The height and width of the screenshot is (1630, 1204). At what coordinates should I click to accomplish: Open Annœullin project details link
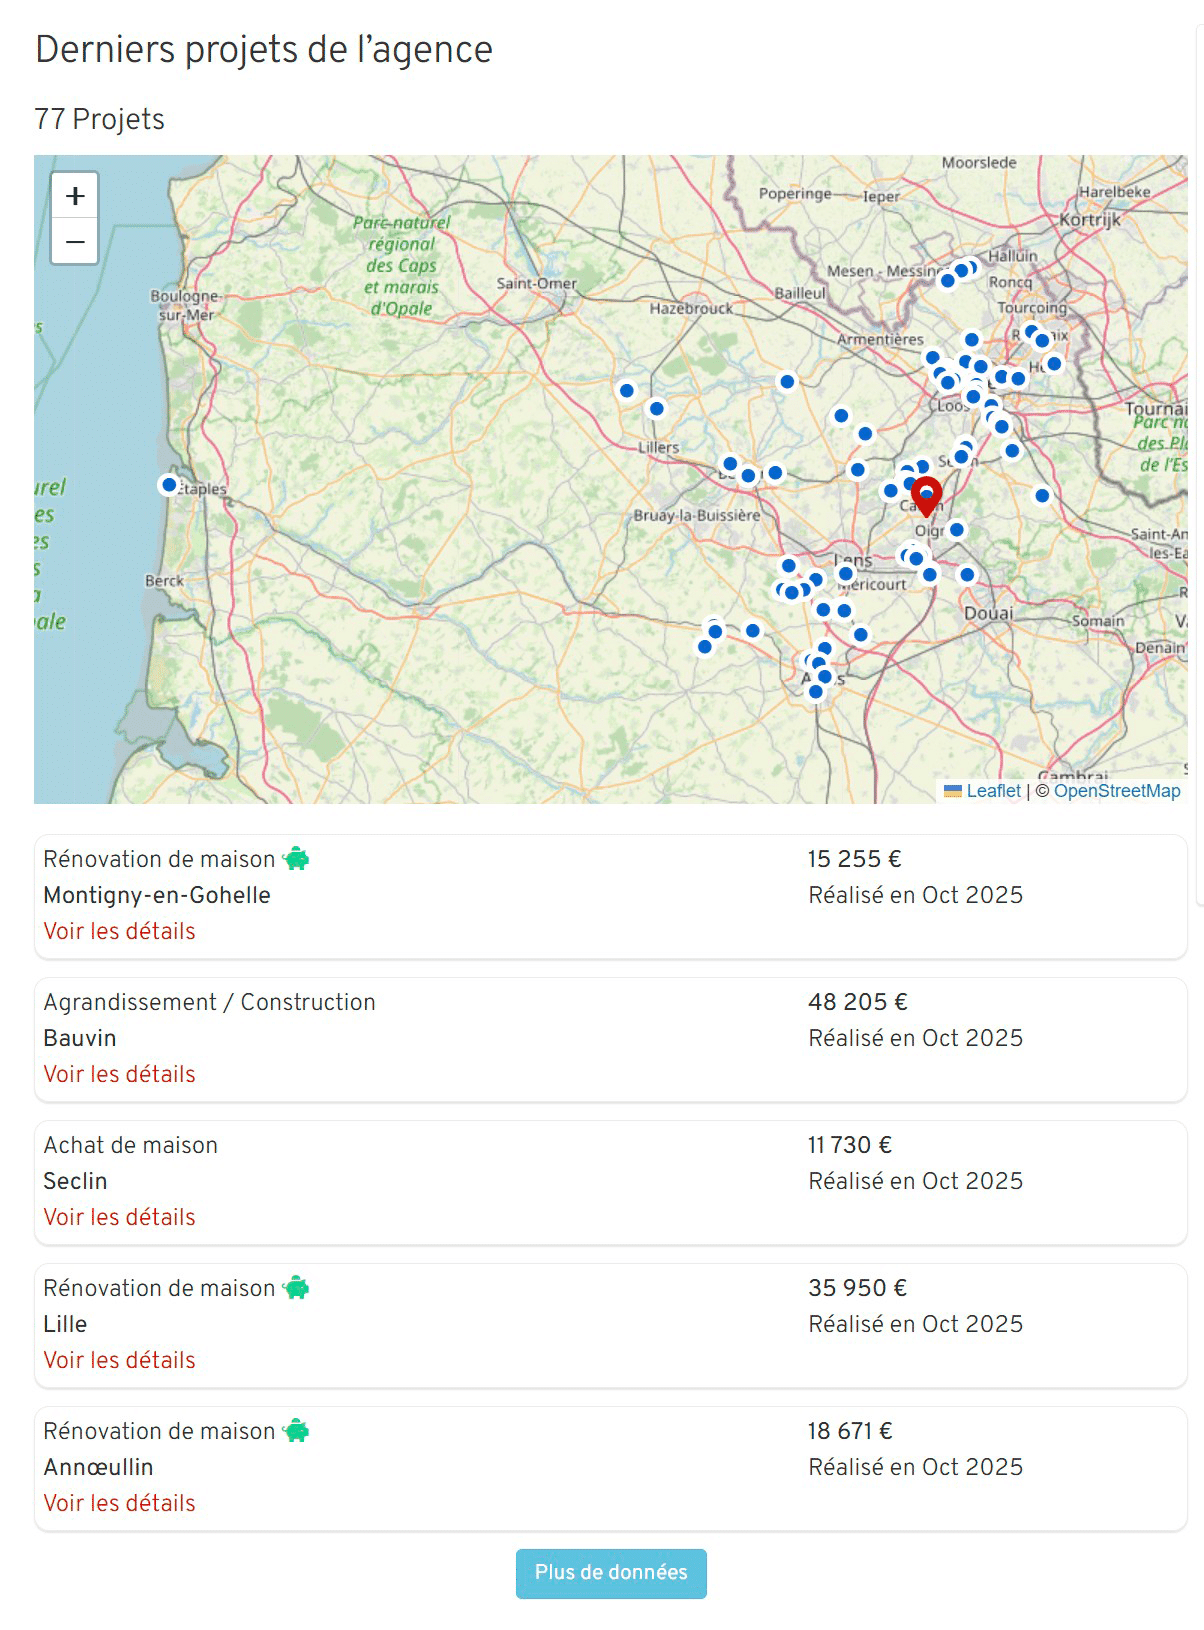[x=119, y=1503]
